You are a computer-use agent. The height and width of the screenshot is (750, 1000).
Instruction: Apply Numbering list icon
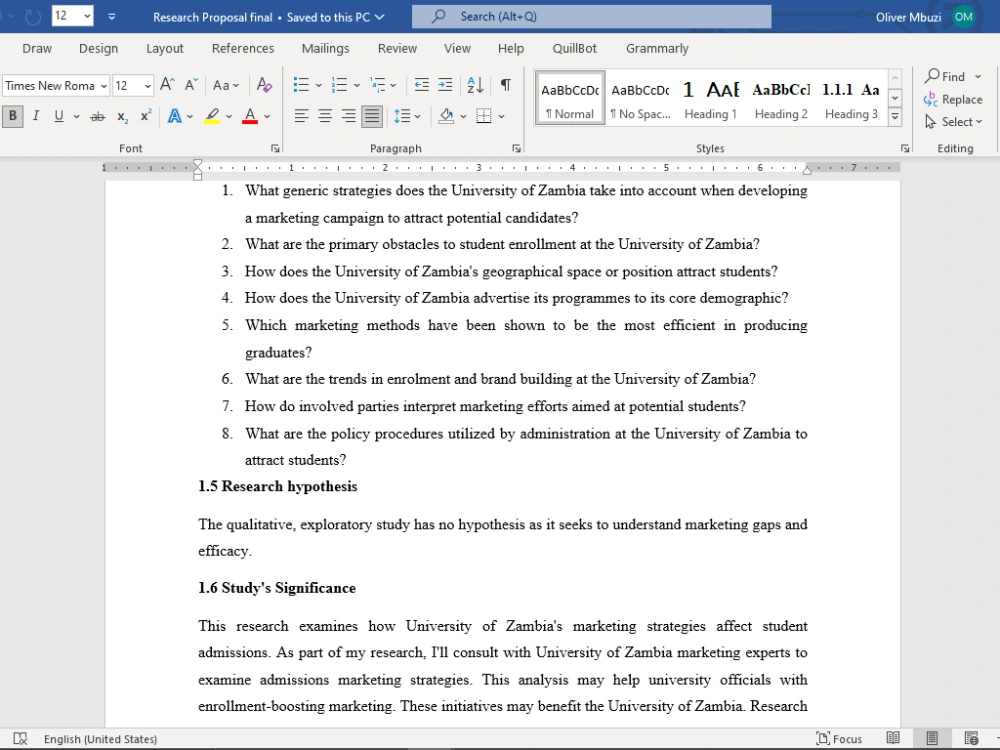339,85
